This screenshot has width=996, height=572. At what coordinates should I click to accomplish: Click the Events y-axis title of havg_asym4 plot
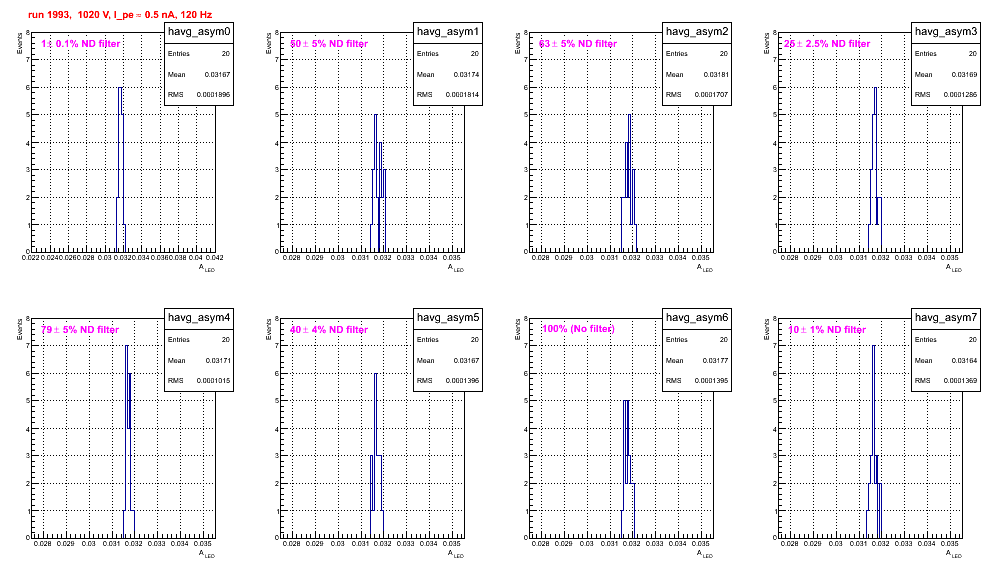(x=20, y=329)
